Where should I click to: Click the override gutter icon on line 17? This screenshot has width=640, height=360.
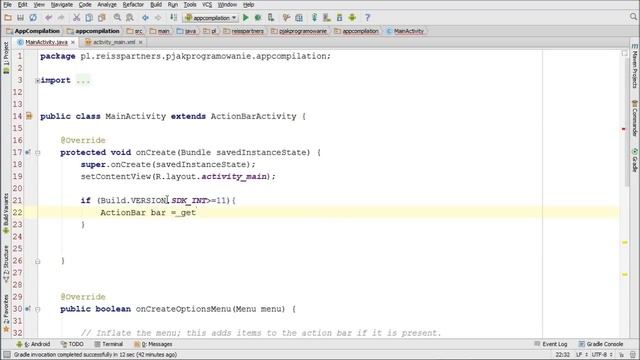pyautogui.click(x=28, y=152)
